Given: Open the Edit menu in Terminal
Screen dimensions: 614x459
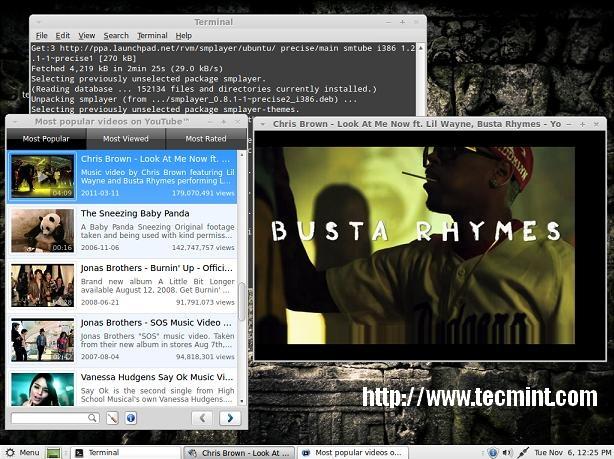Looking at the screenshot, I should point(63,36).
